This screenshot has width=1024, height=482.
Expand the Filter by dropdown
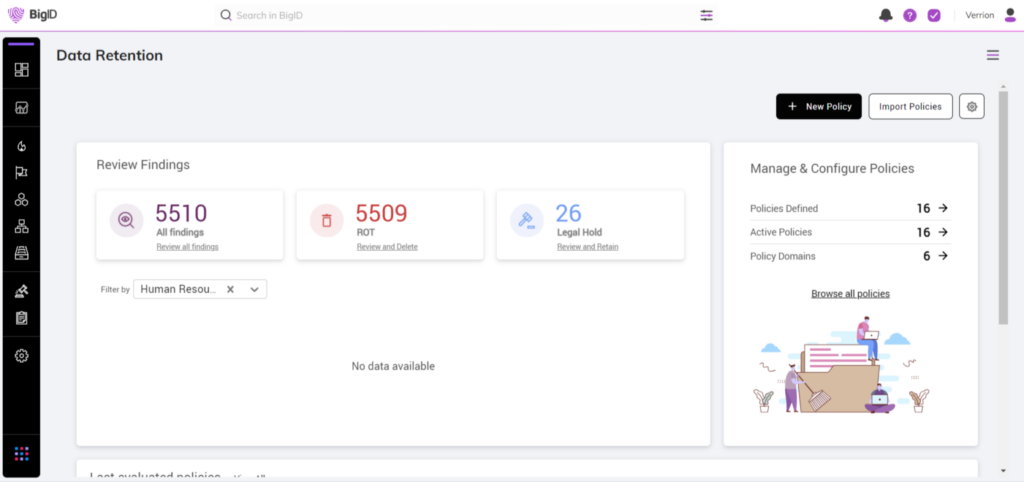(254, 289)
